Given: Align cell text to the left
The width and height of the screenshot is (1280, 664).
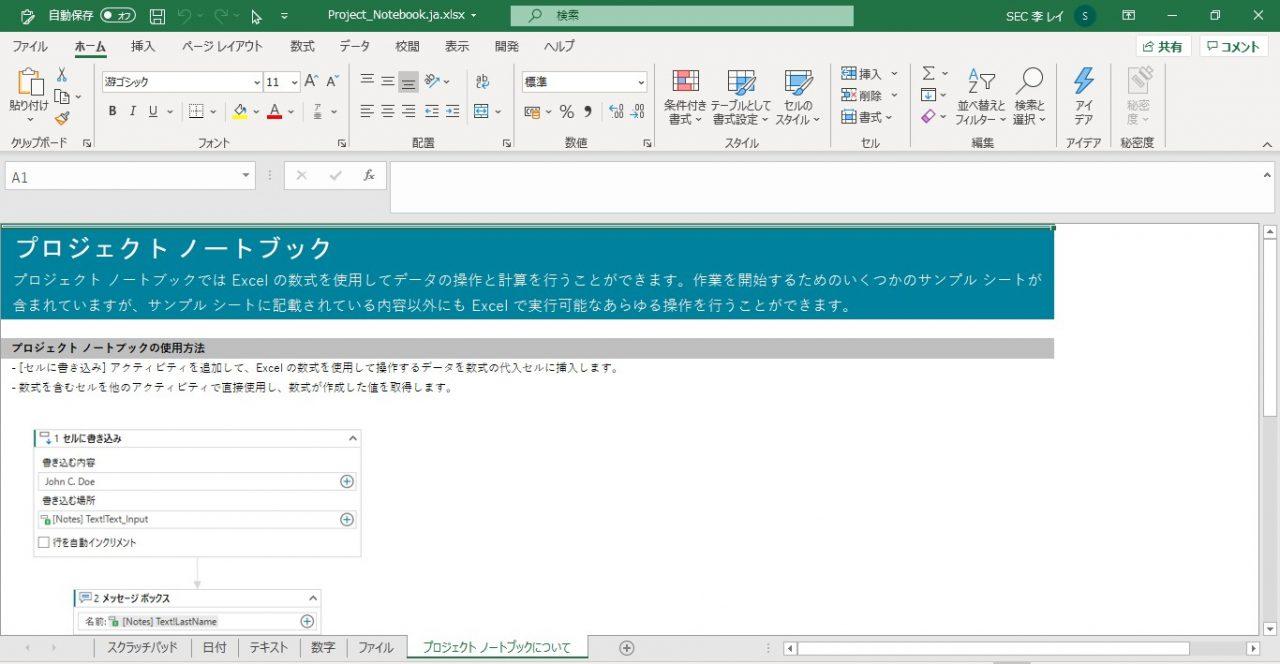Looking at the screenshot, I should [x=367, y=111].
